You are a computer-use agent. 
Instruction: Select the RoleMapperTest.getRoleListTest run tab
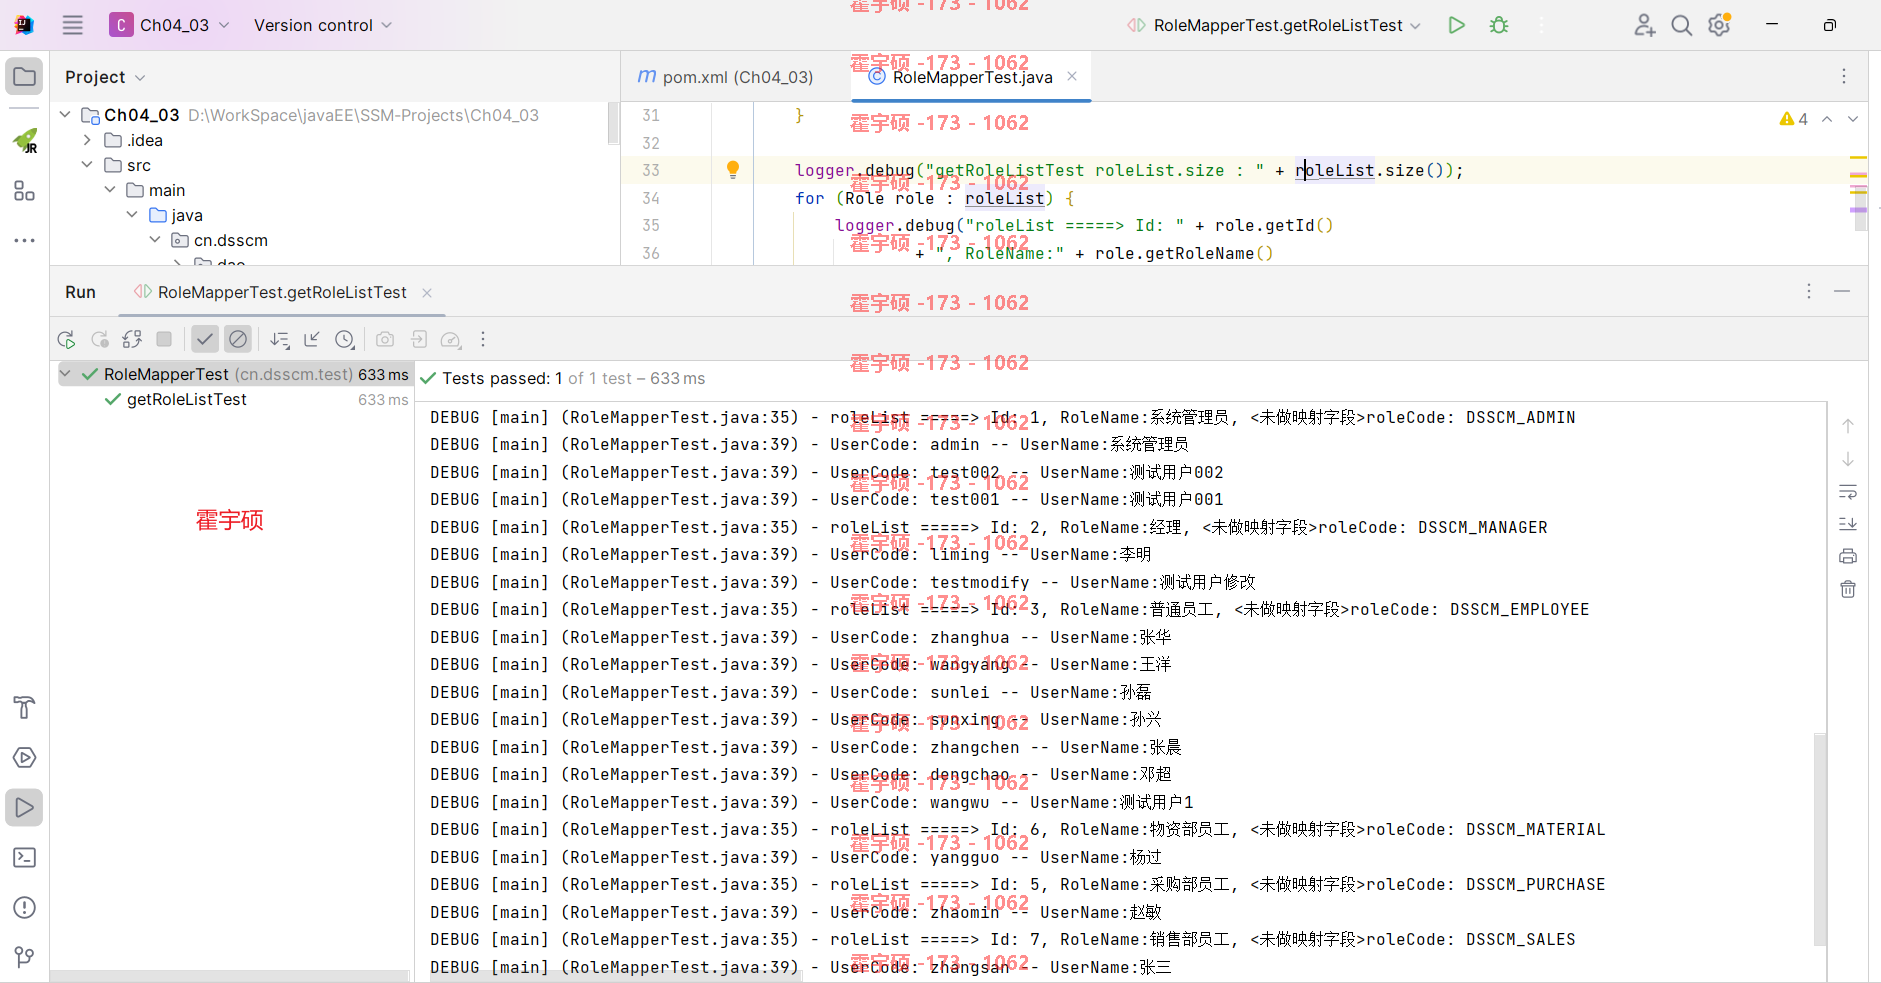(270, 292)
